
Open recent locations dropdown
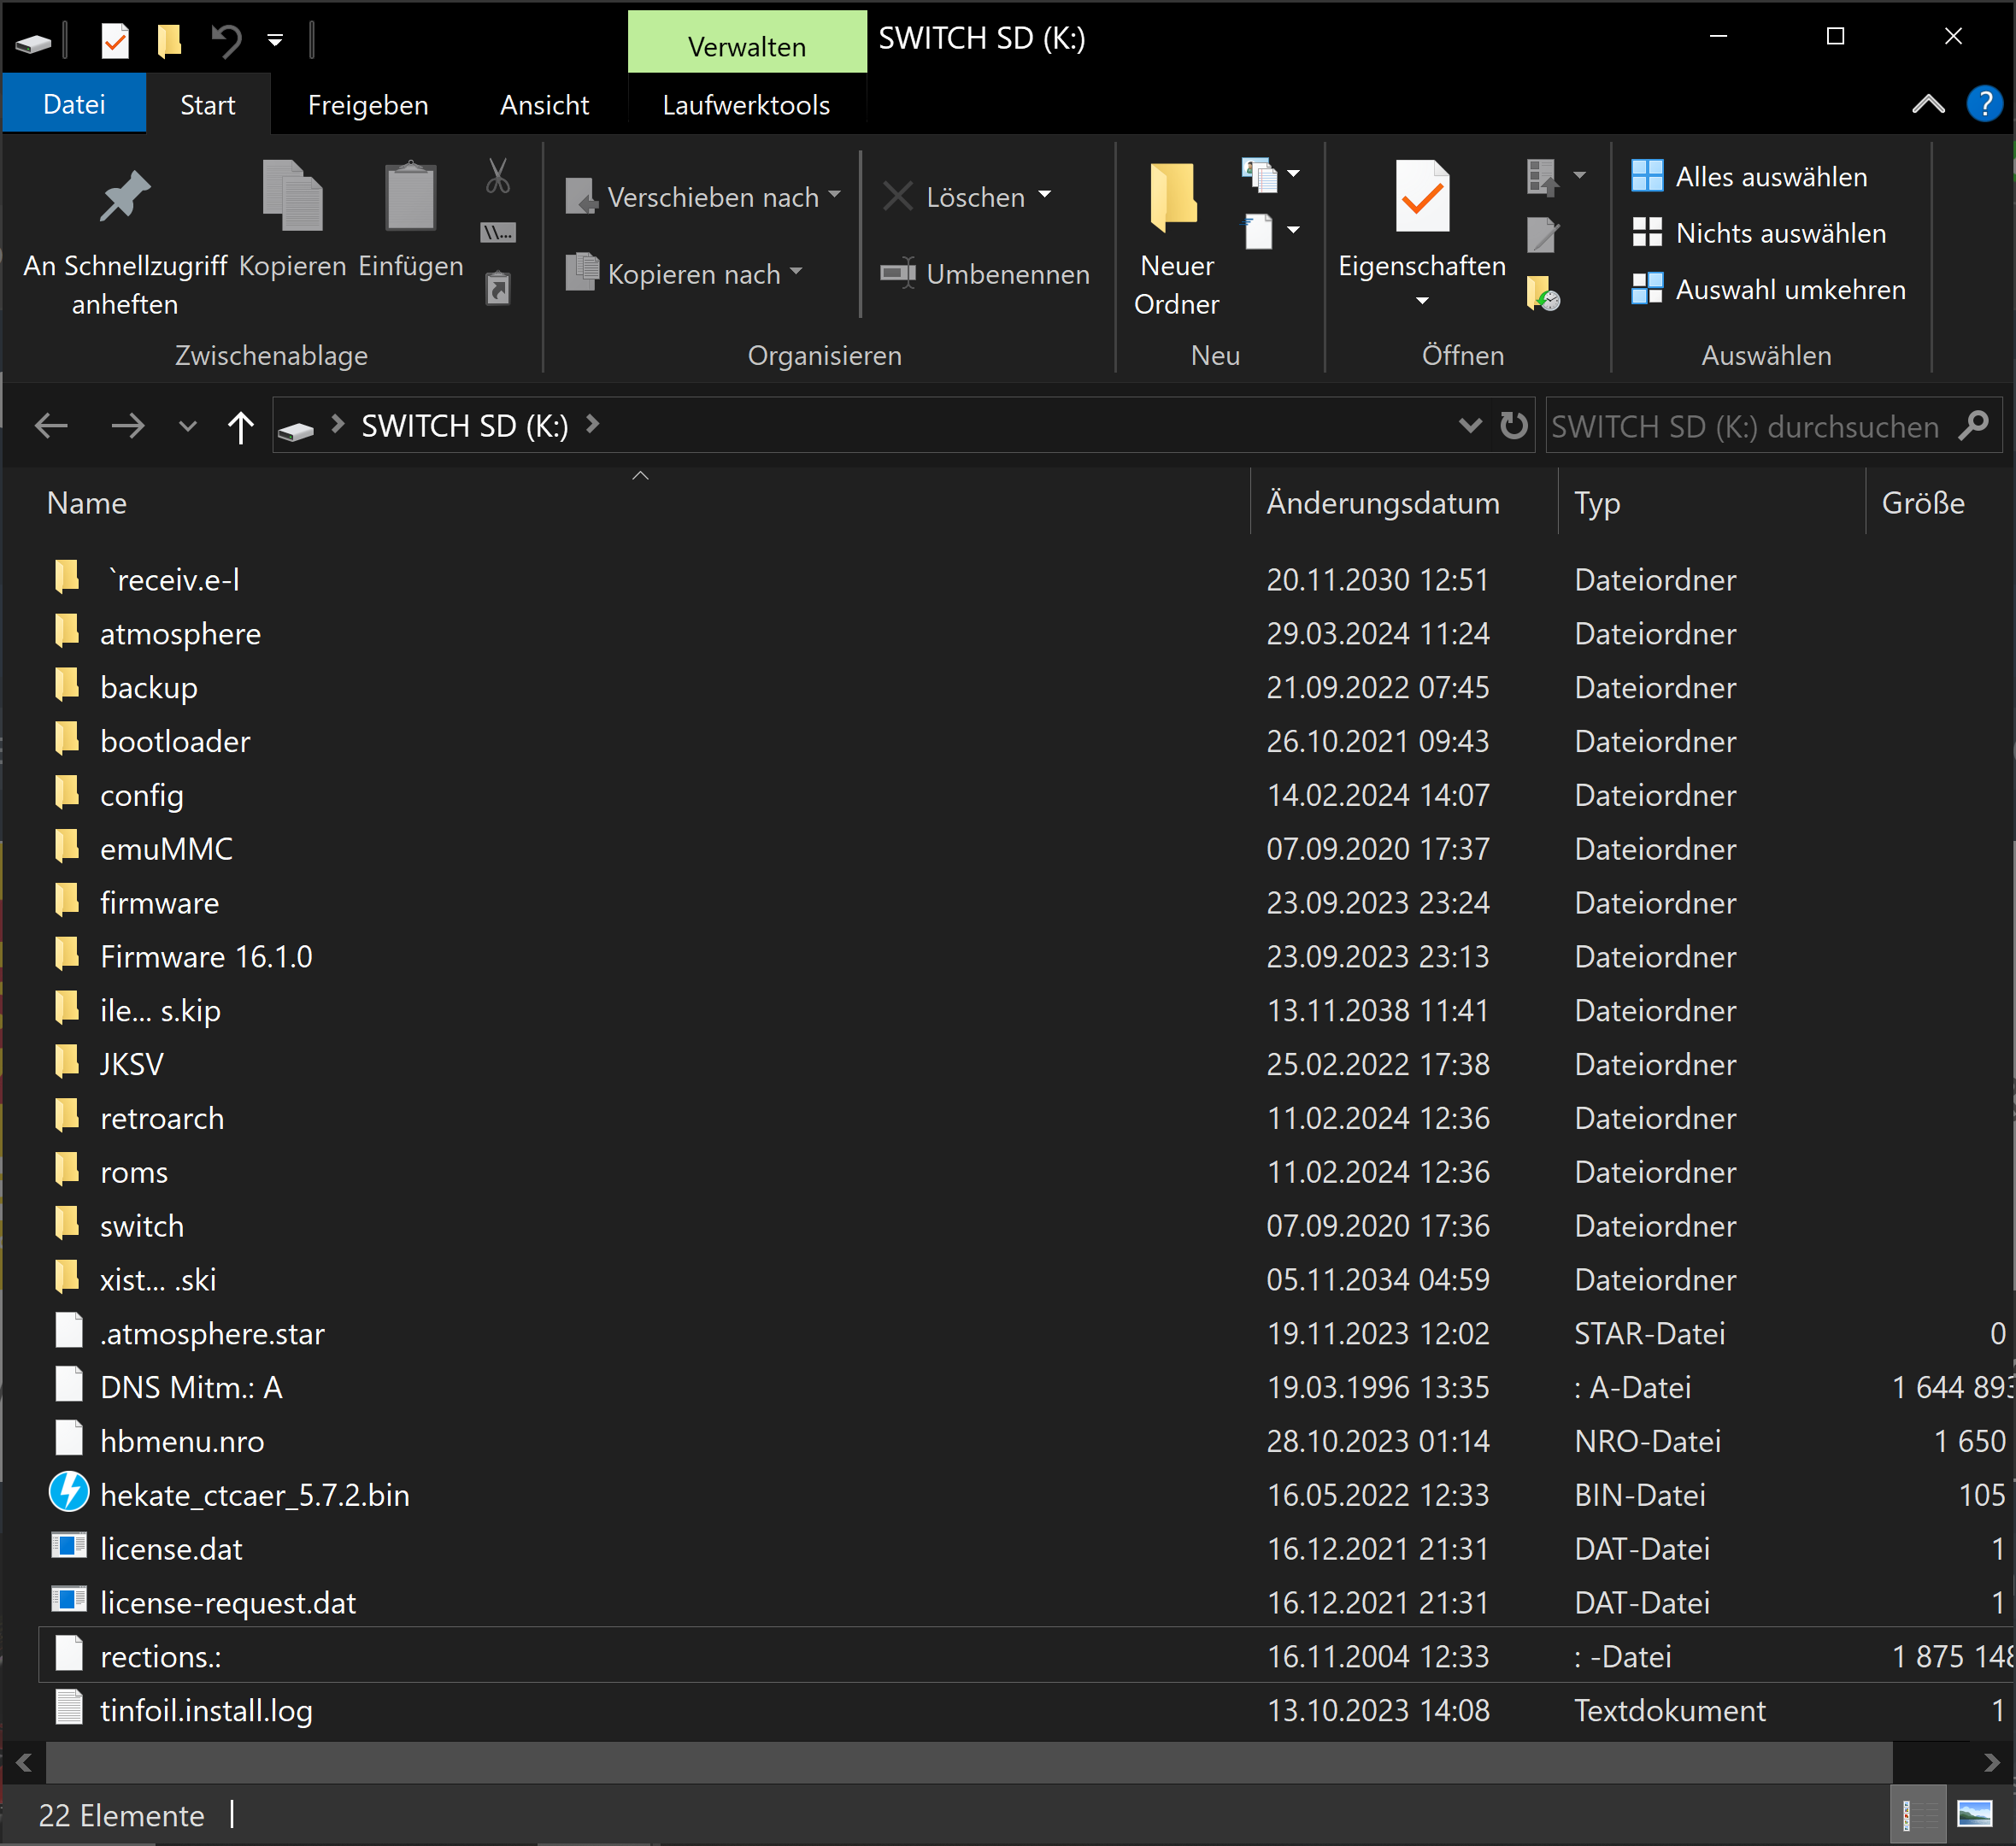coord(187,427)
